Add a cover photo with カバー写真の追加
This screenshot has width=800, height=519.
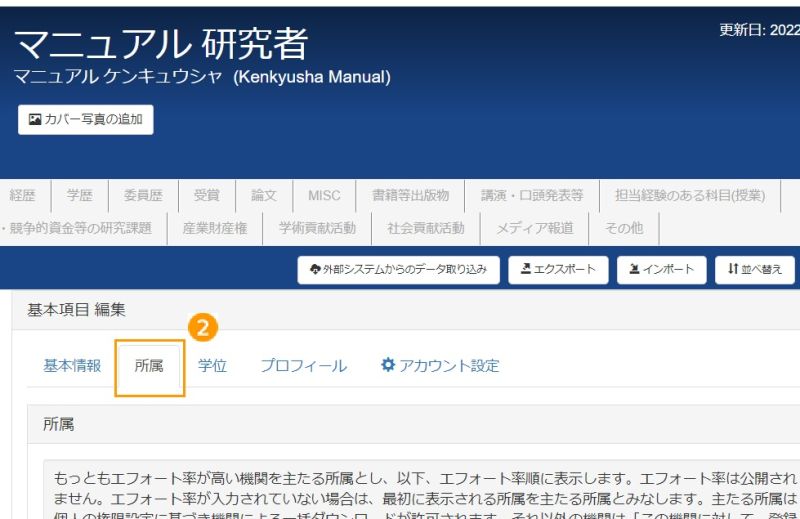point(86,119)
